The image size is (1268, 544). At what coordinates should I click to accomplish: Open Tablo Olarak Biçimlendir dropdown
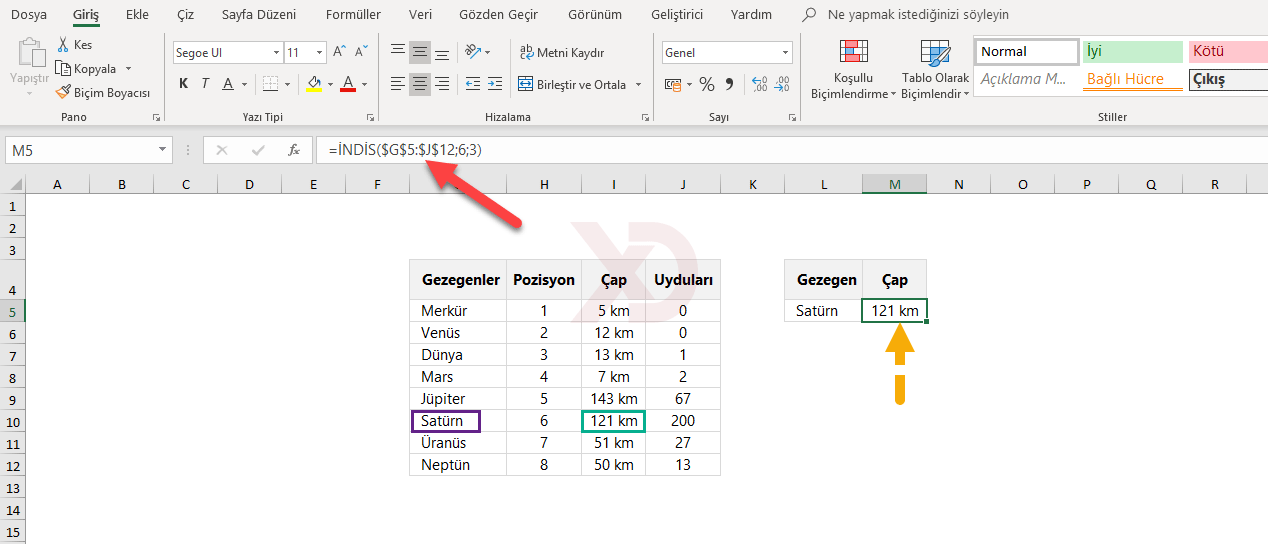(x=935, y=70)
